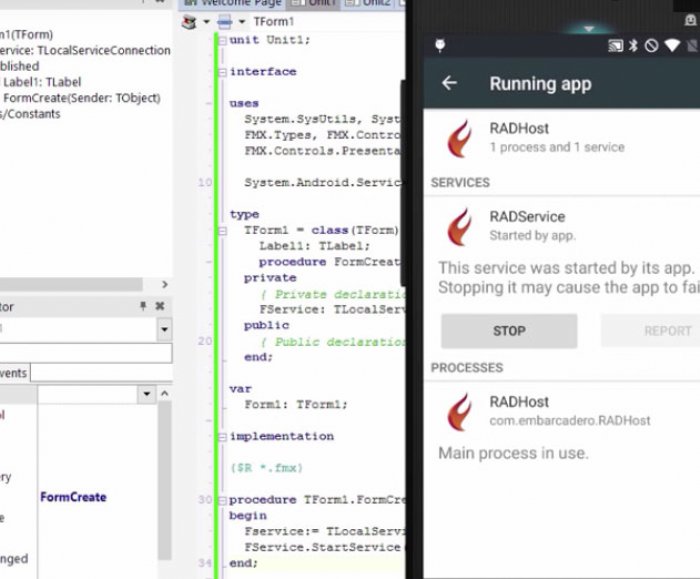
Task: Click the method section icon in editor toolbar
Action: [x=225, y=22]
